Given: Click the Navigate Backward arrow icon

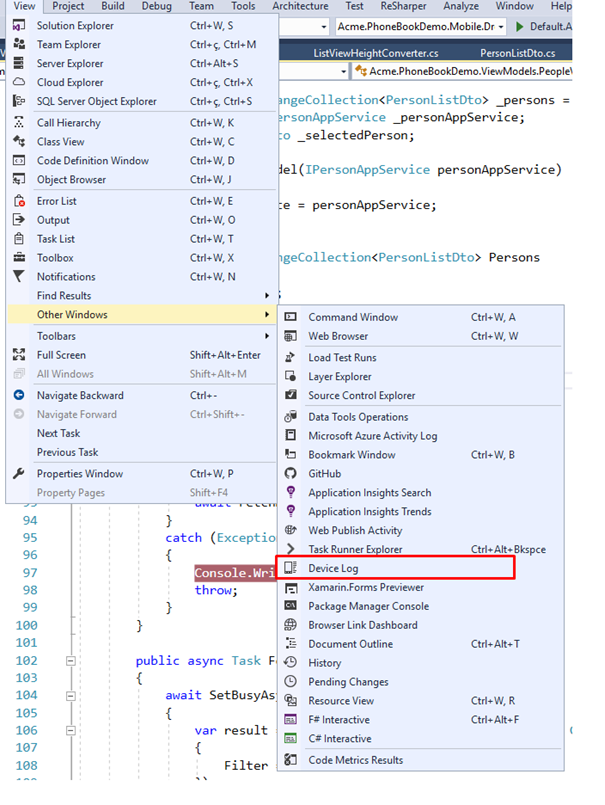Looking at the screenshot, I should click(19, 395).
